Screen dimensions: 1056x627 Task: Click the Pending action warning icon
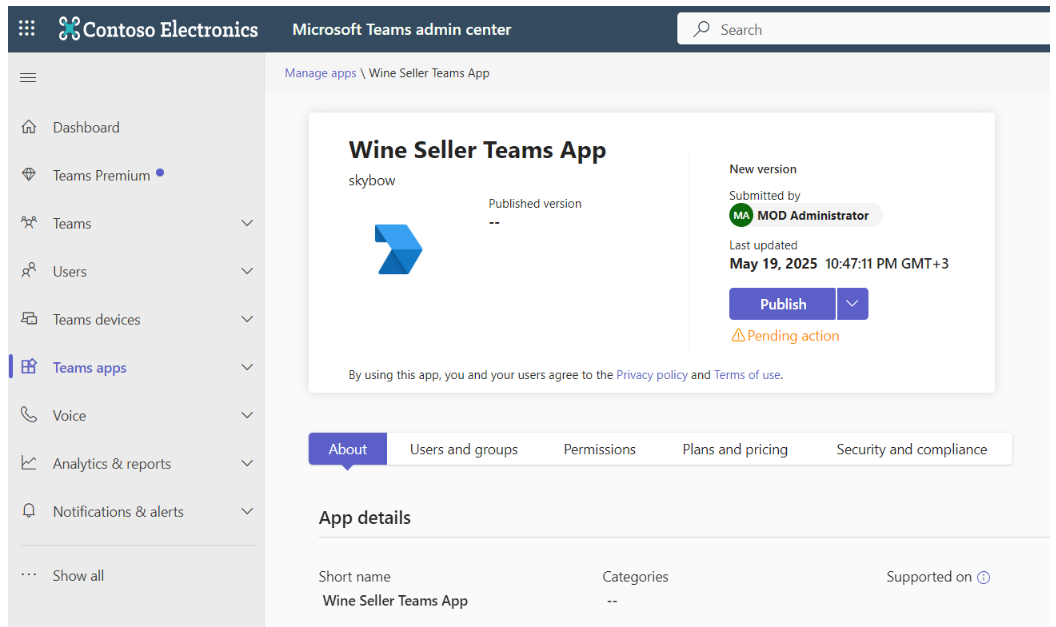738,335
